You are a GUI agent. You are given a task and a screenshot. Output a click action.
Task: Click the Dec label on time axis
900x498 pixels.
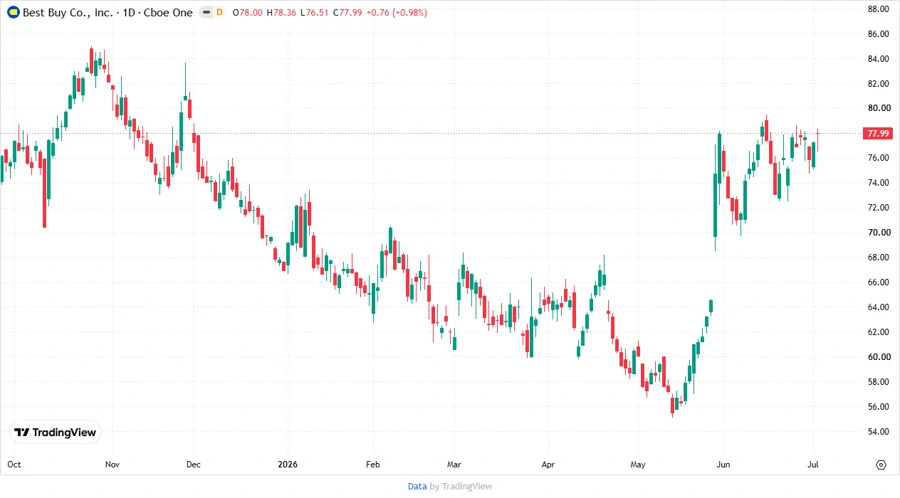tap(193, 464)
